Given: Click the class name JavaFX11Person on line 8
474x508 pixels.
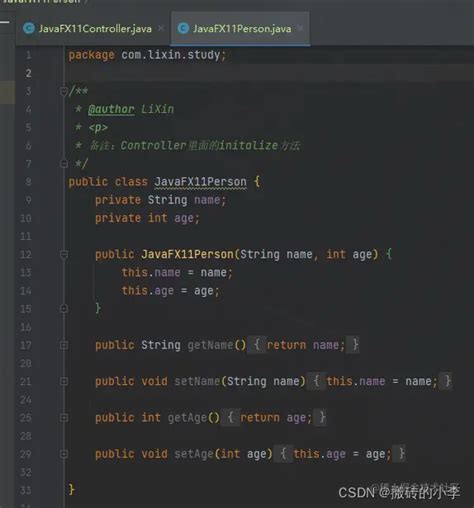Looking at the screenshot, I should click(200, 182).
